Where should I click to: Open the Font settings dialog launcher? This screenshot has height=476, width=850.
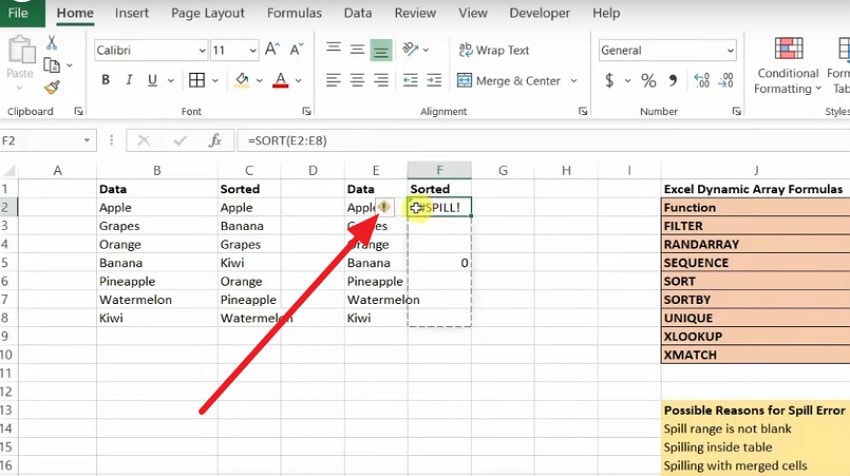click(x=307, y=111)
